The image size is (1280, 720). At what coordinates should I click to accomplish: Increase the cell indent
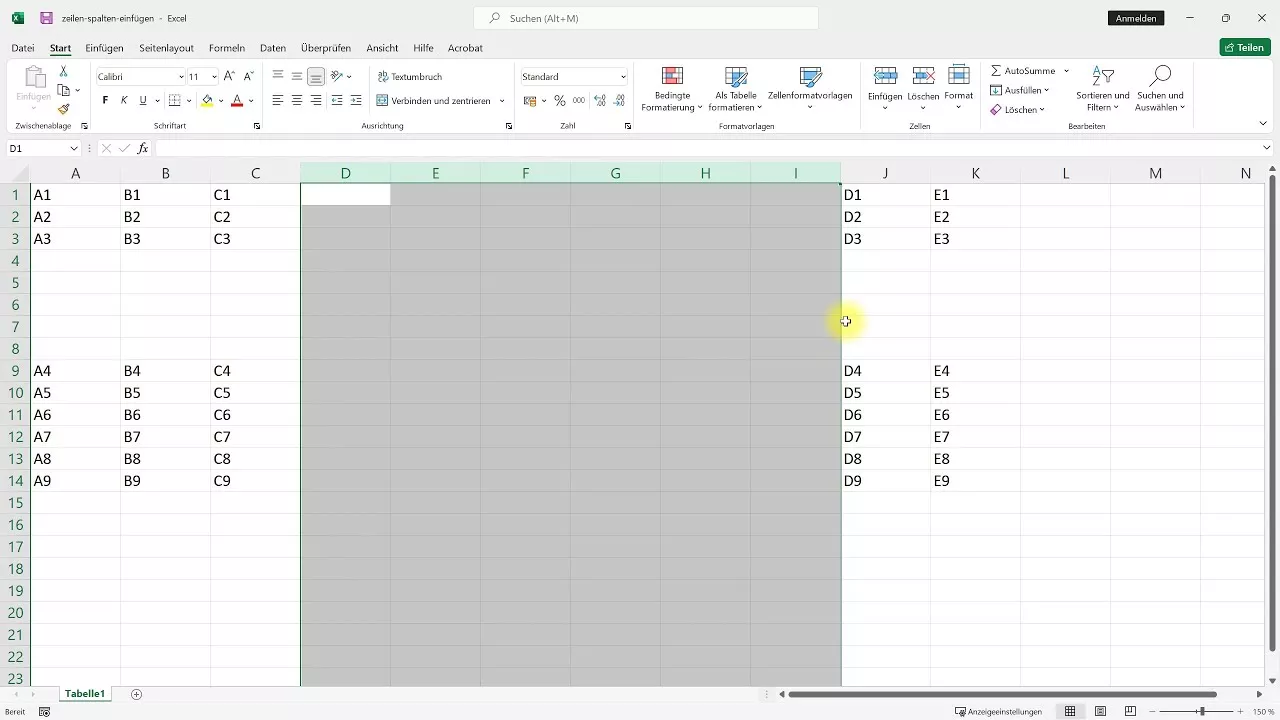[356, 100]
